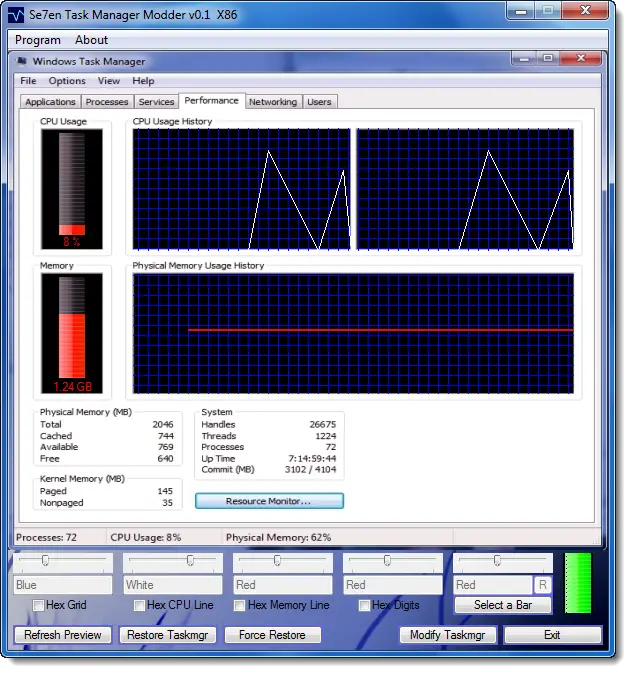Image resolution: width=631 pixels, height=673 pixels.
Task: Enable the Hex Digits checkbox
Action: [364, 606]
